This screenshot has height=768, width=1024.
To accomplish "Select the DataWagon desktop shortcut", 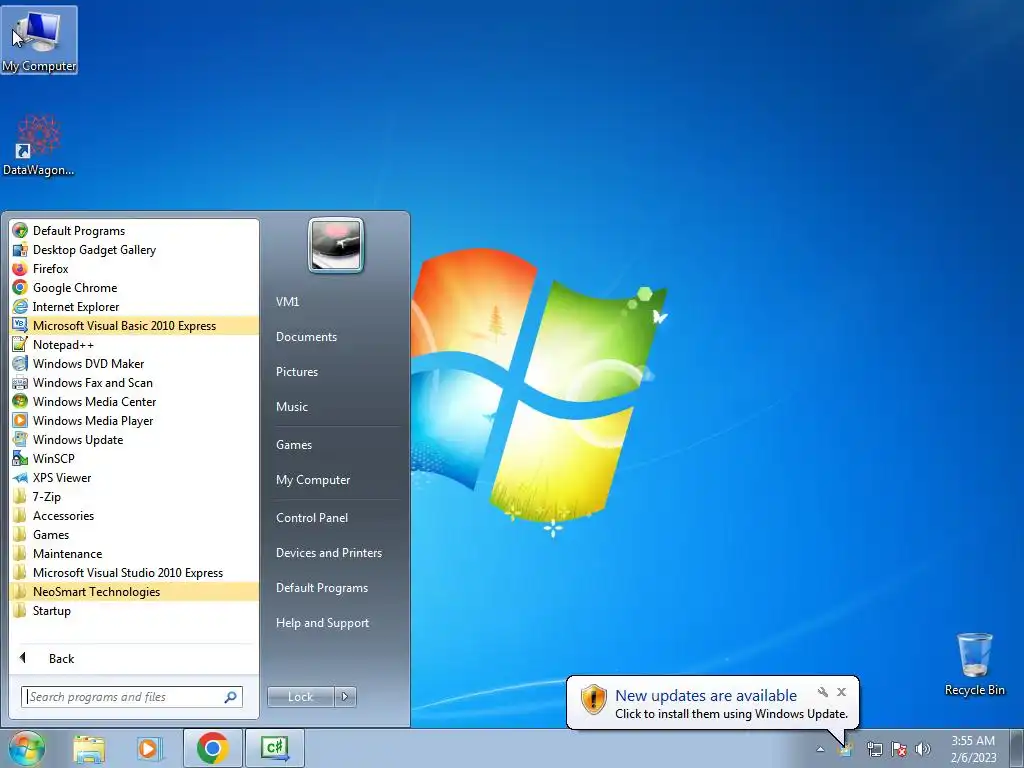I will tap(39, 145).
